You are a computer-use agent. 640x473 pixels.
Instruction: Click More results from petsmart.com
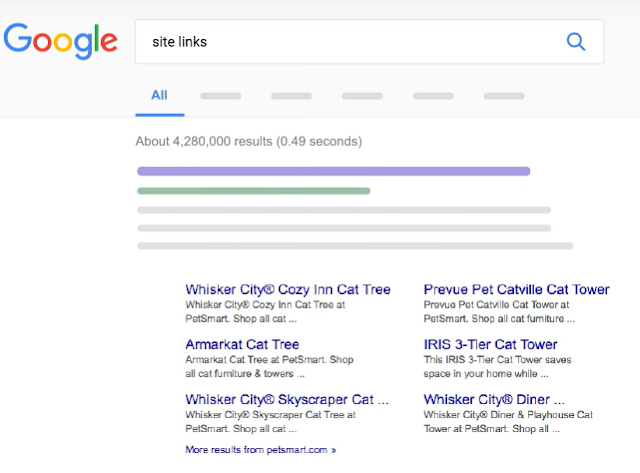click(260, 450)
